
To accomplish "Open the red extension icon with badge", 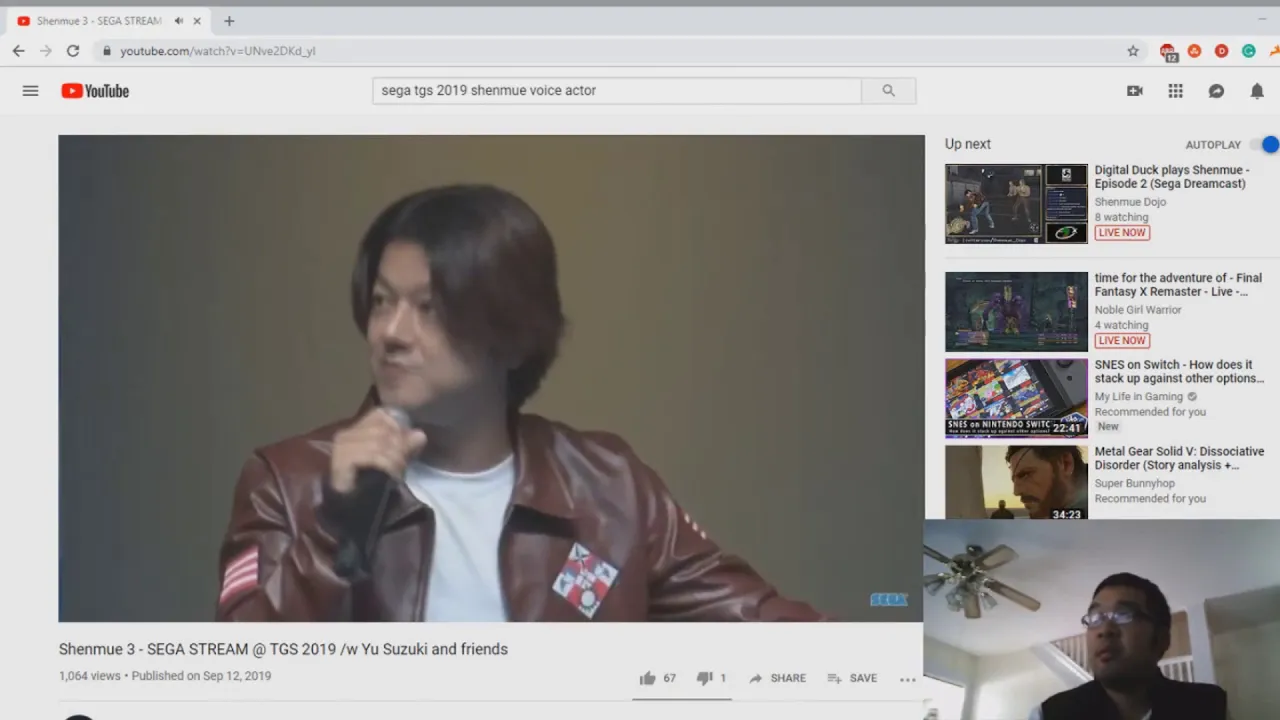I will tap(1168, 52).
